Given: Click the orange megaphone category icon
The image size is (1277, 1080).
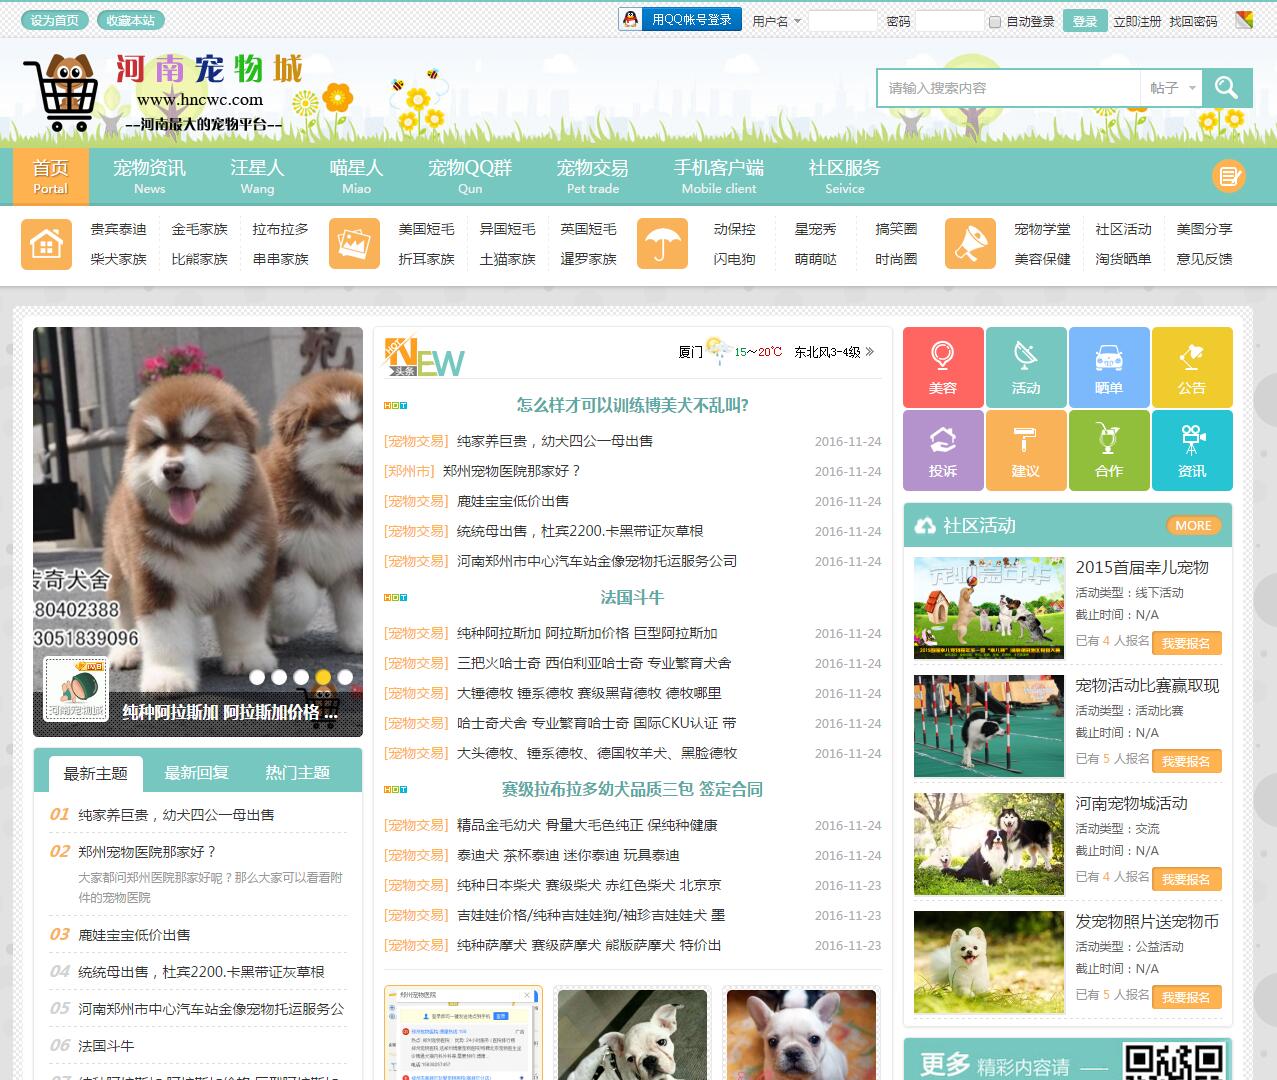Looking at the screenshot, I should (970, 244).
